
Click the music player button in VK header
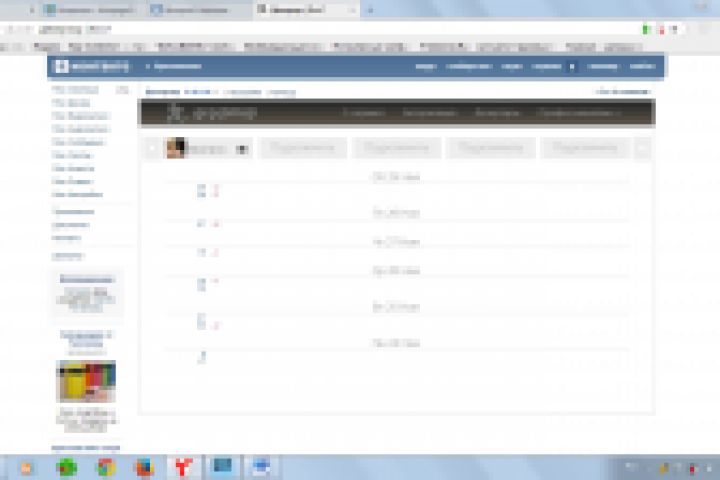572,67
